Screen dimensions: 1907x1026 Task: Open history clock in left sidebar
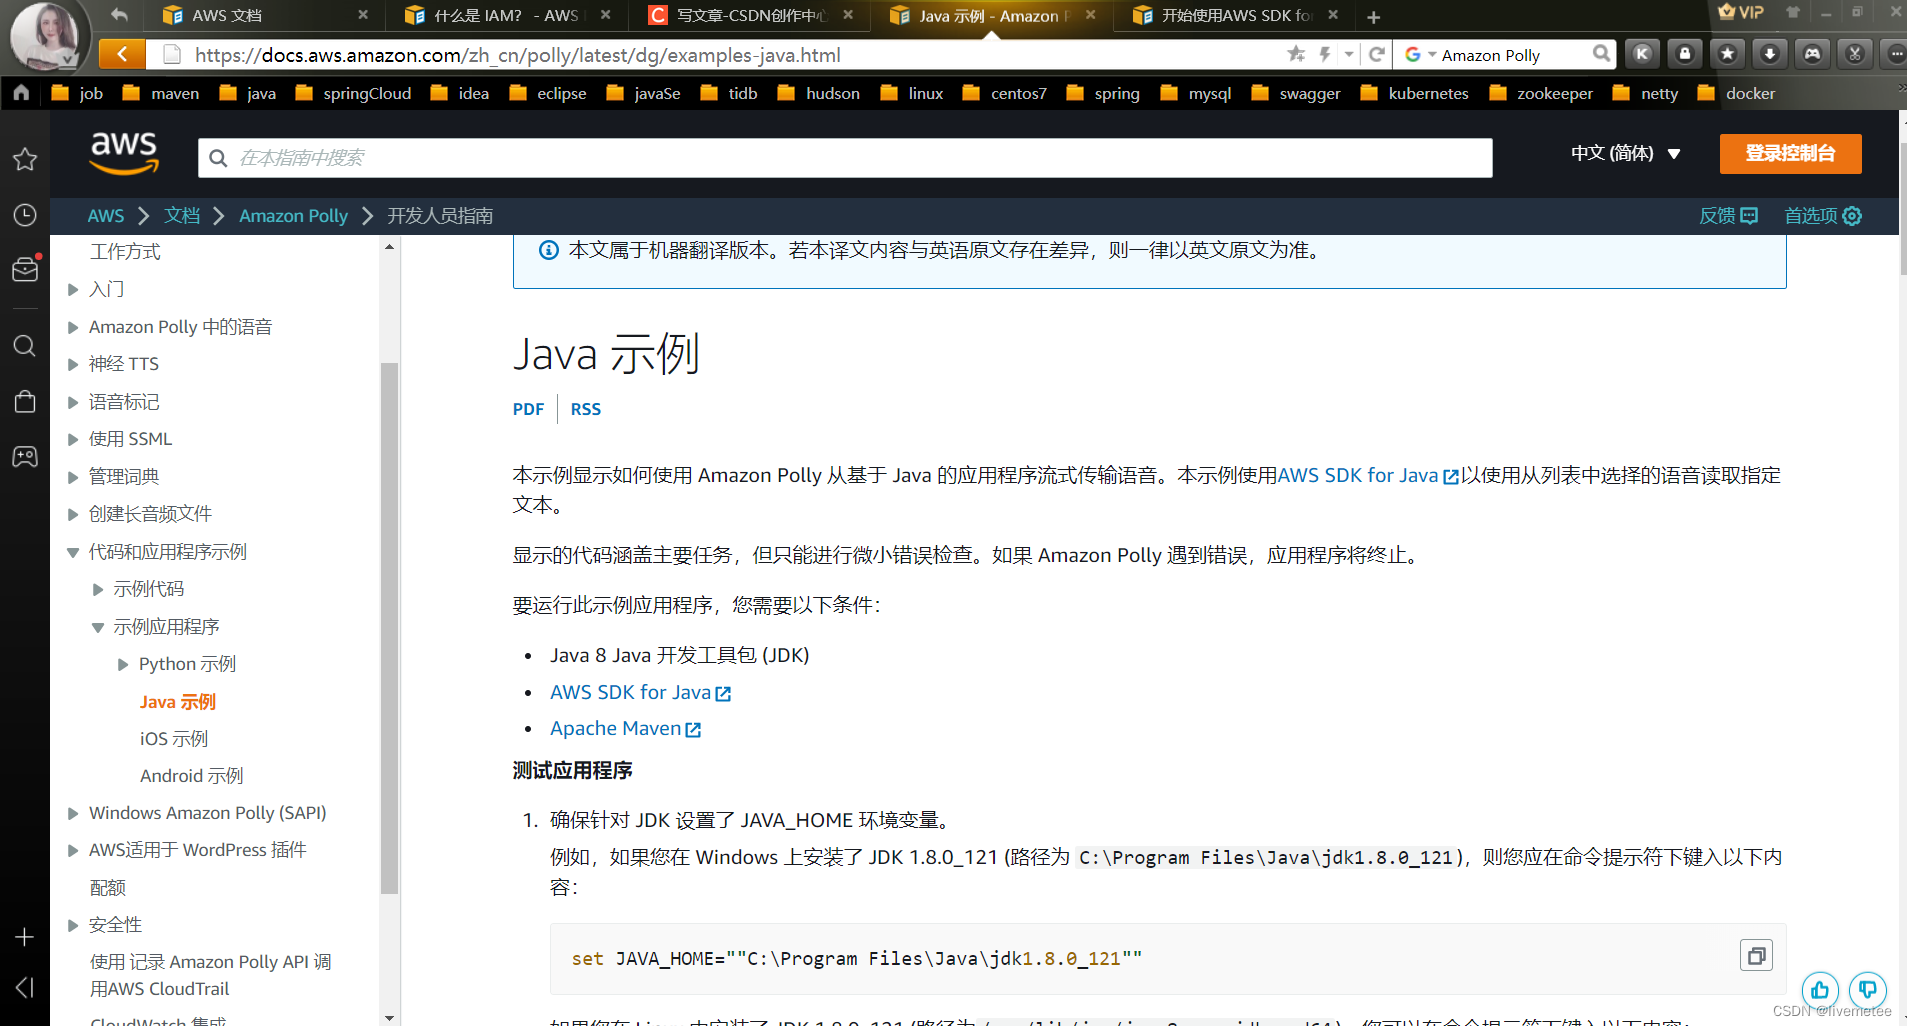coord(25,215)
